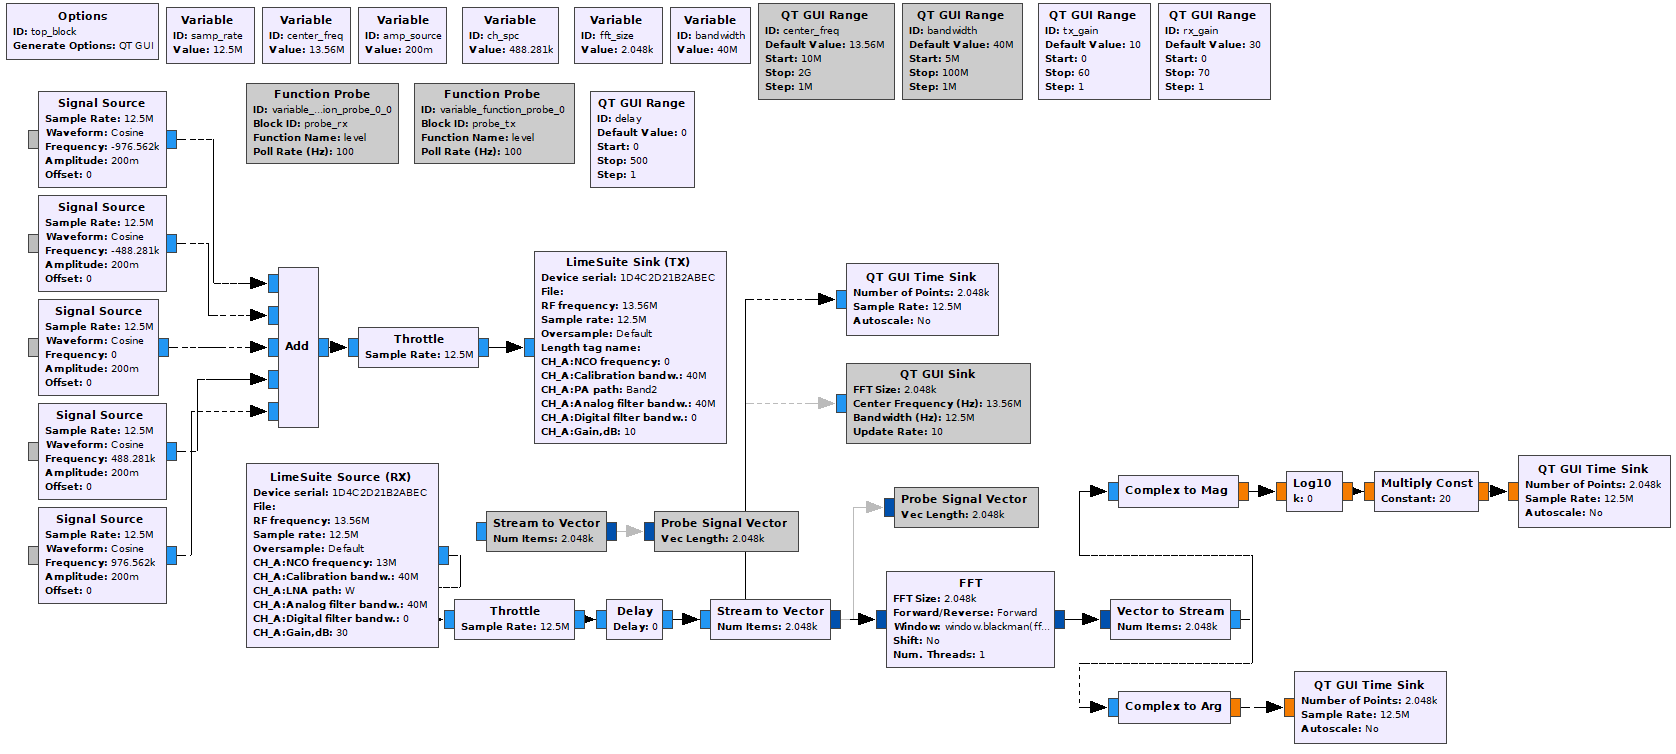Click the output port of the Delay block
Viewport: 1676px width, 754px height.
pos(667,619)
